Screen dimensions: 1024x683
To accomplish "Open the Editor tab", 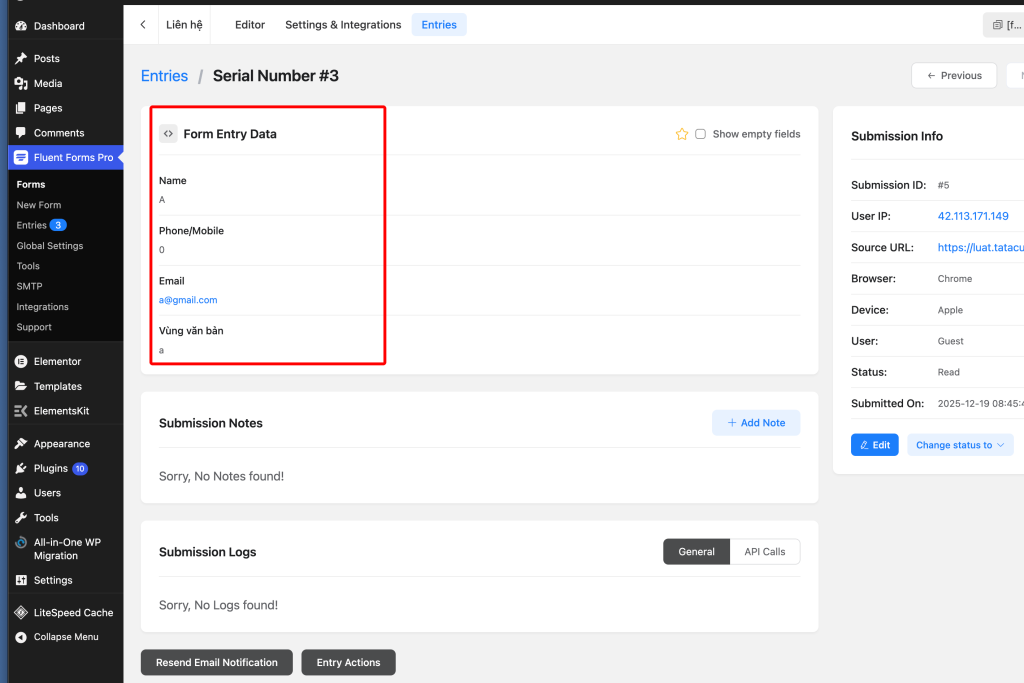I will click(250, 25).
